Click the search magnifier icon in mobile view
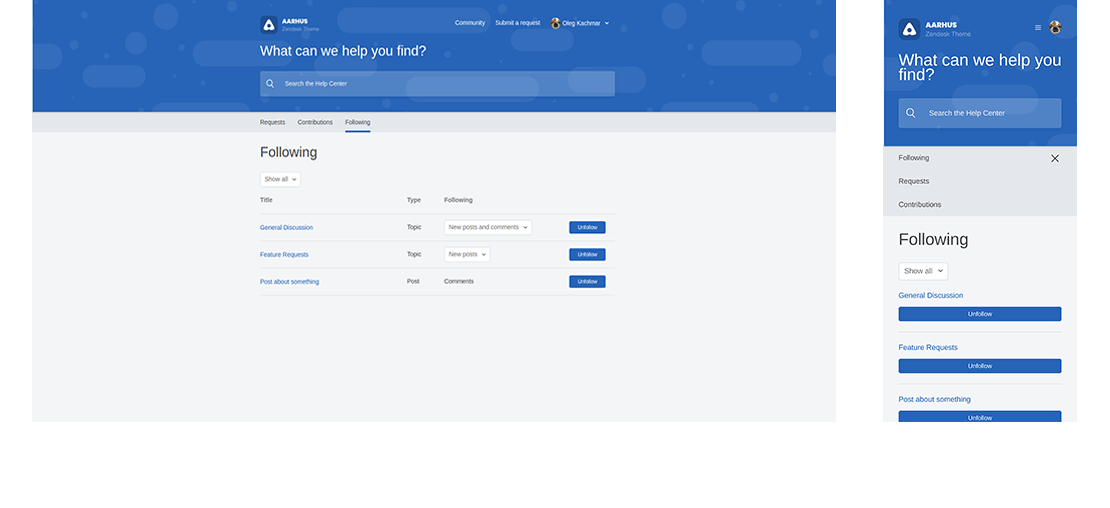 pos(910,113)
